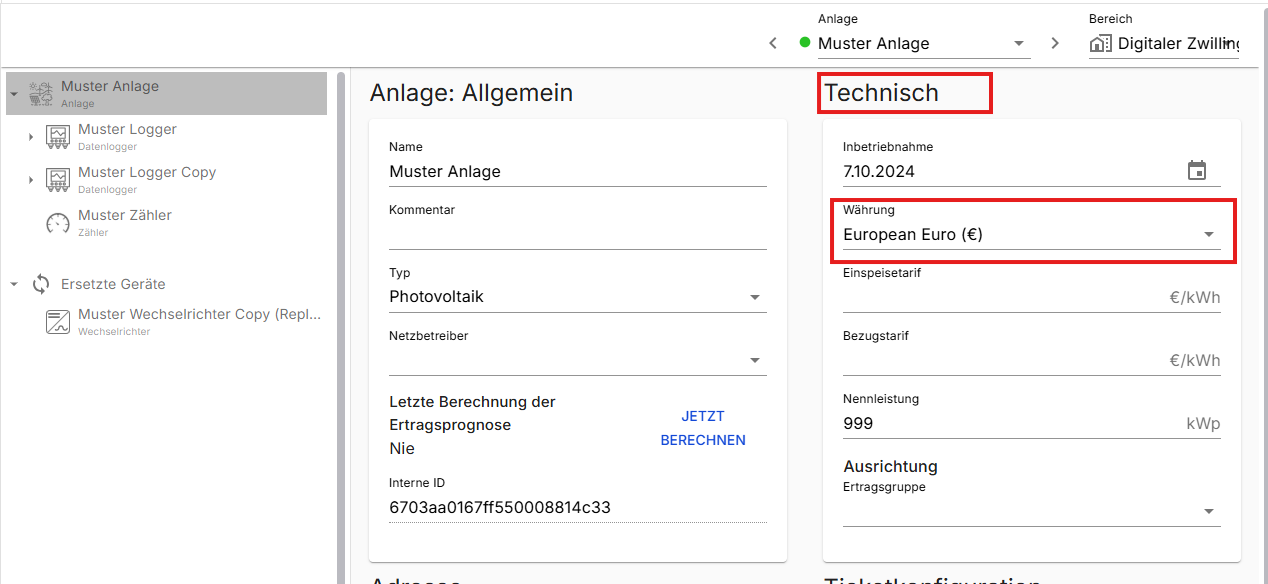Screen dimensions: 1268x584
Task: Click the Muster Zähler meter gauge icon
Action: pyautogui.click(x=58, y=223)
